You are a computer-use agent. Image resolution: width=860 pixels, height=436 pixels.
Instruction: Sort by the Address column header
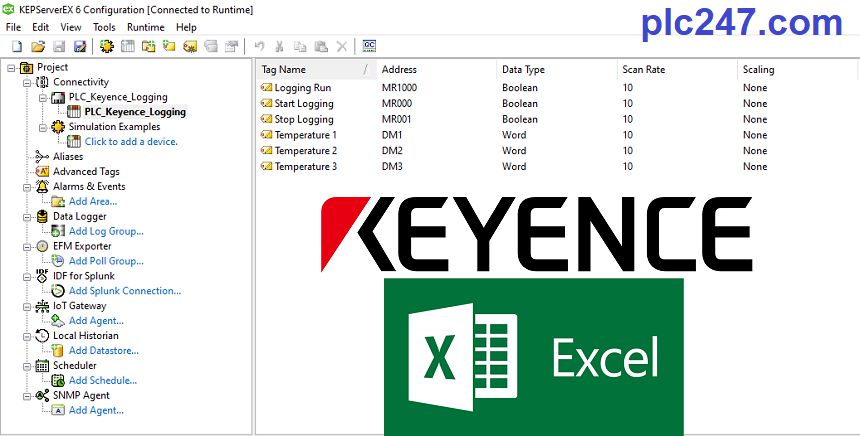pos(437,70)
